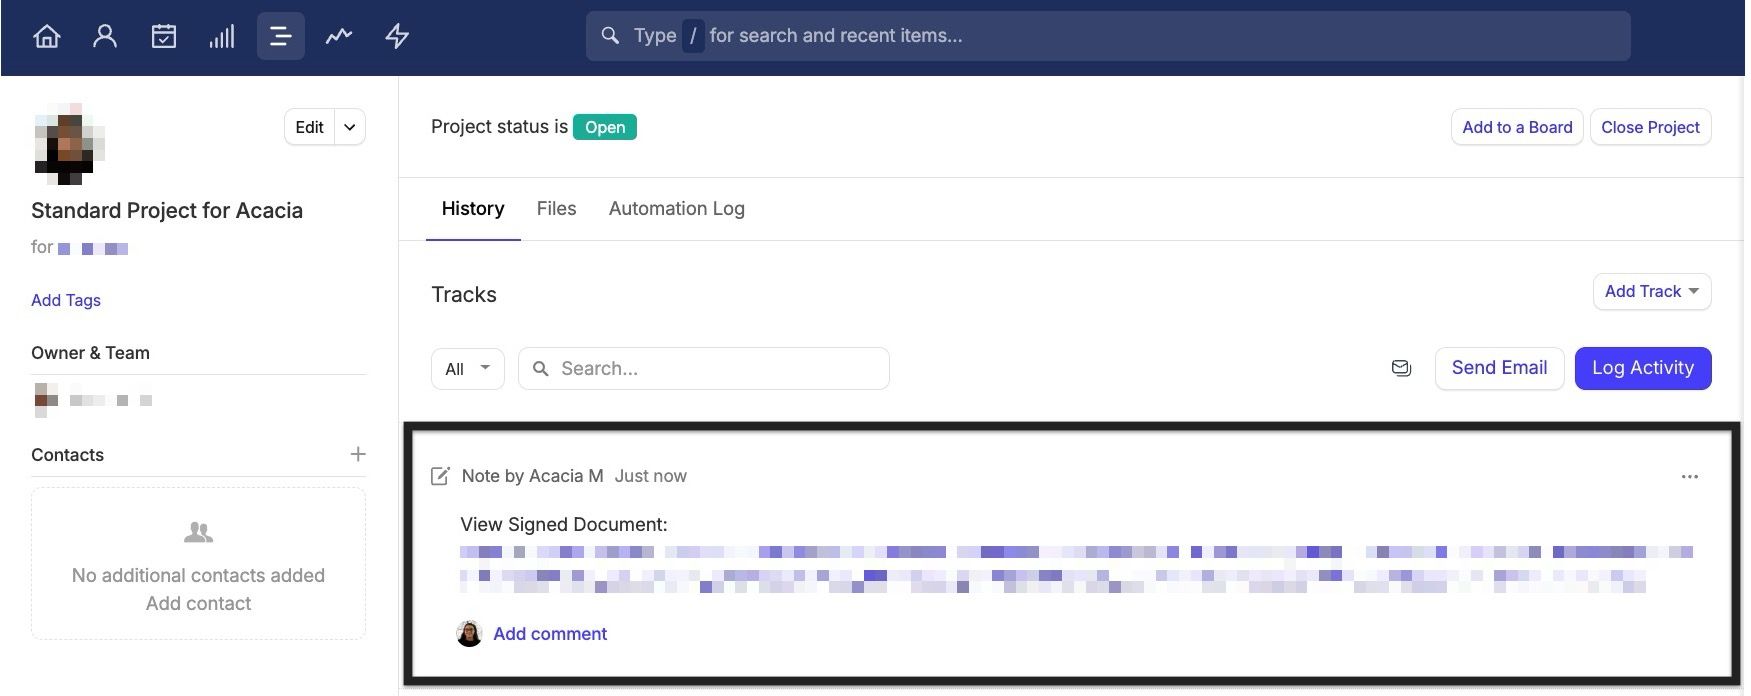Click the 'View Signed Document:' text
Viewport: 1751px width, 696px height.
click(564, 524)
